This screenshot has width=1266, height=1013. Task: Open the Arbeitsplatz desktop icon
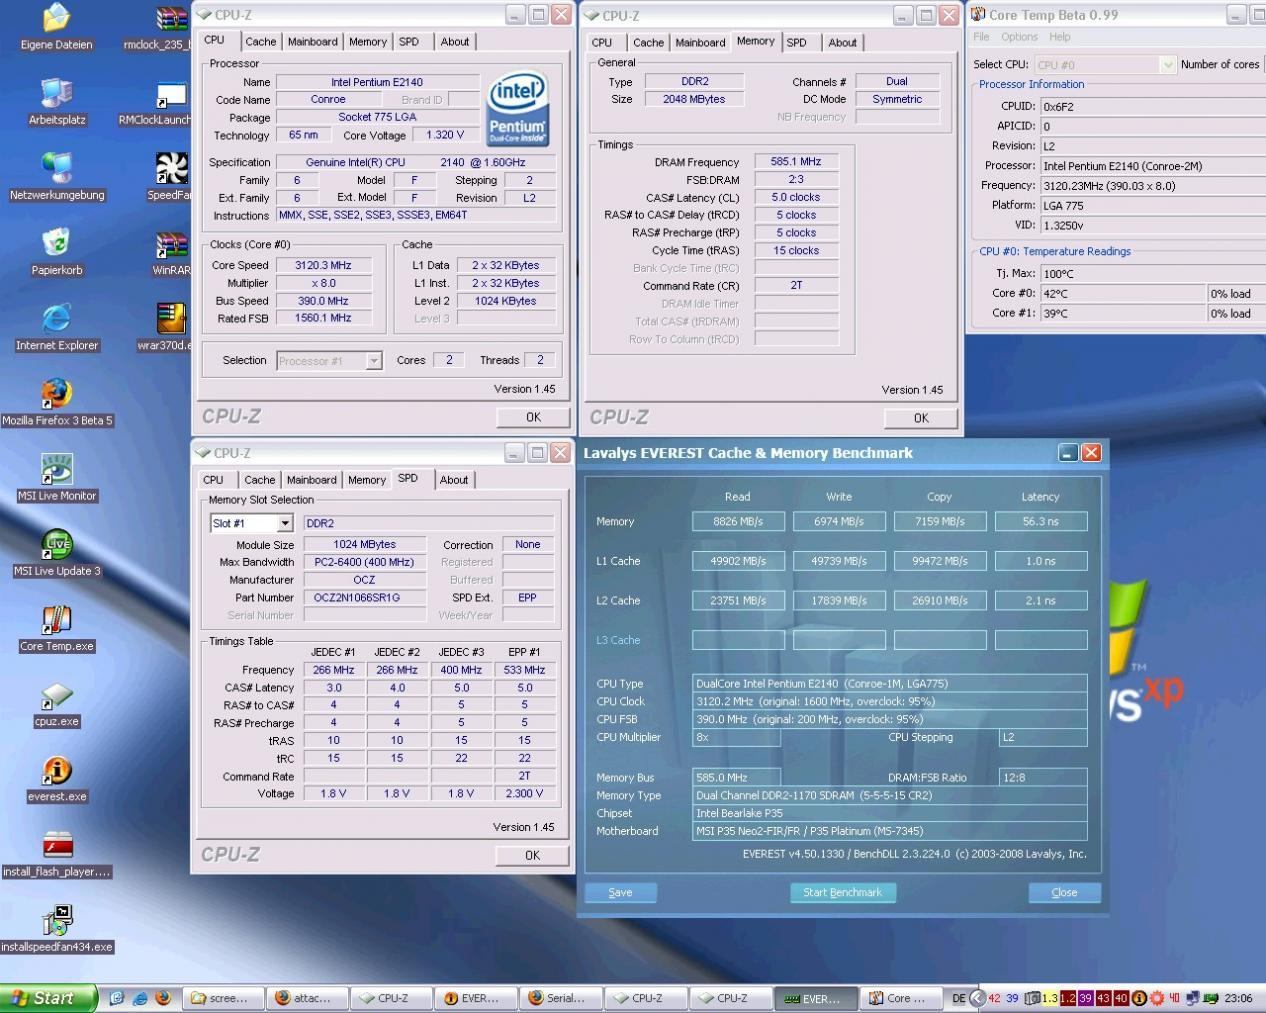point(57,102)
